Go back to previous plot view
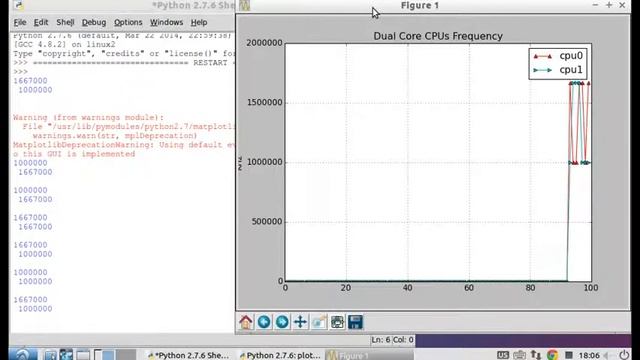The height and width of the screenshot is (360, 640). coord(264,322)
